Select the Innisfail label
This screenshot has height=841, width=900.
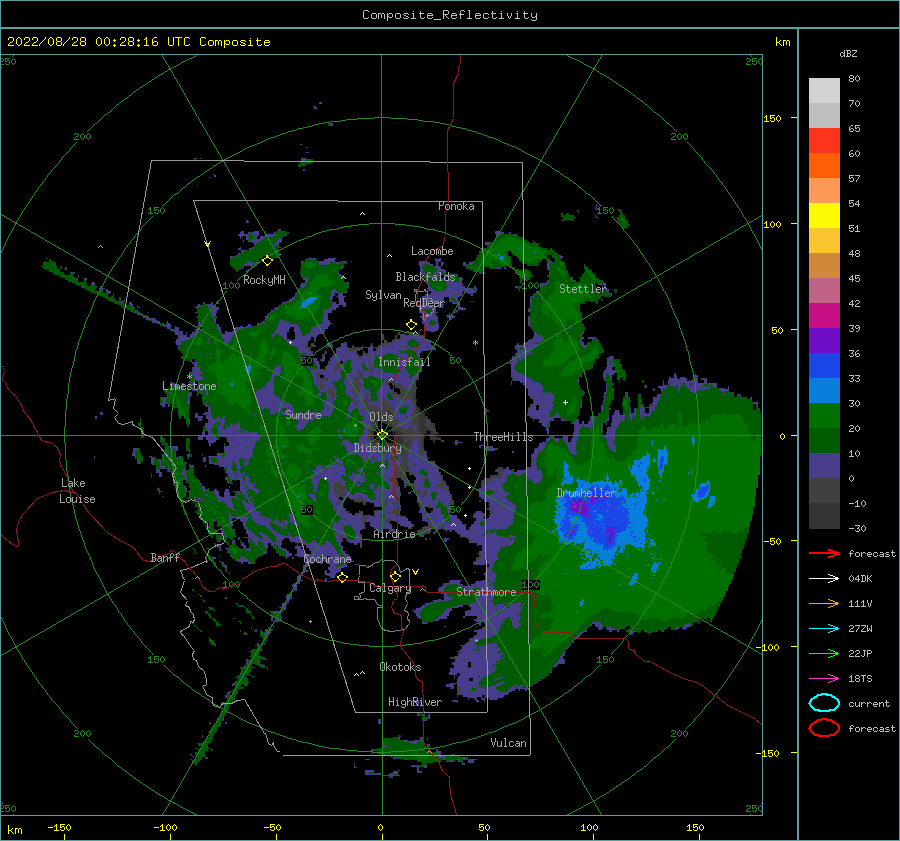click(404, 362)
